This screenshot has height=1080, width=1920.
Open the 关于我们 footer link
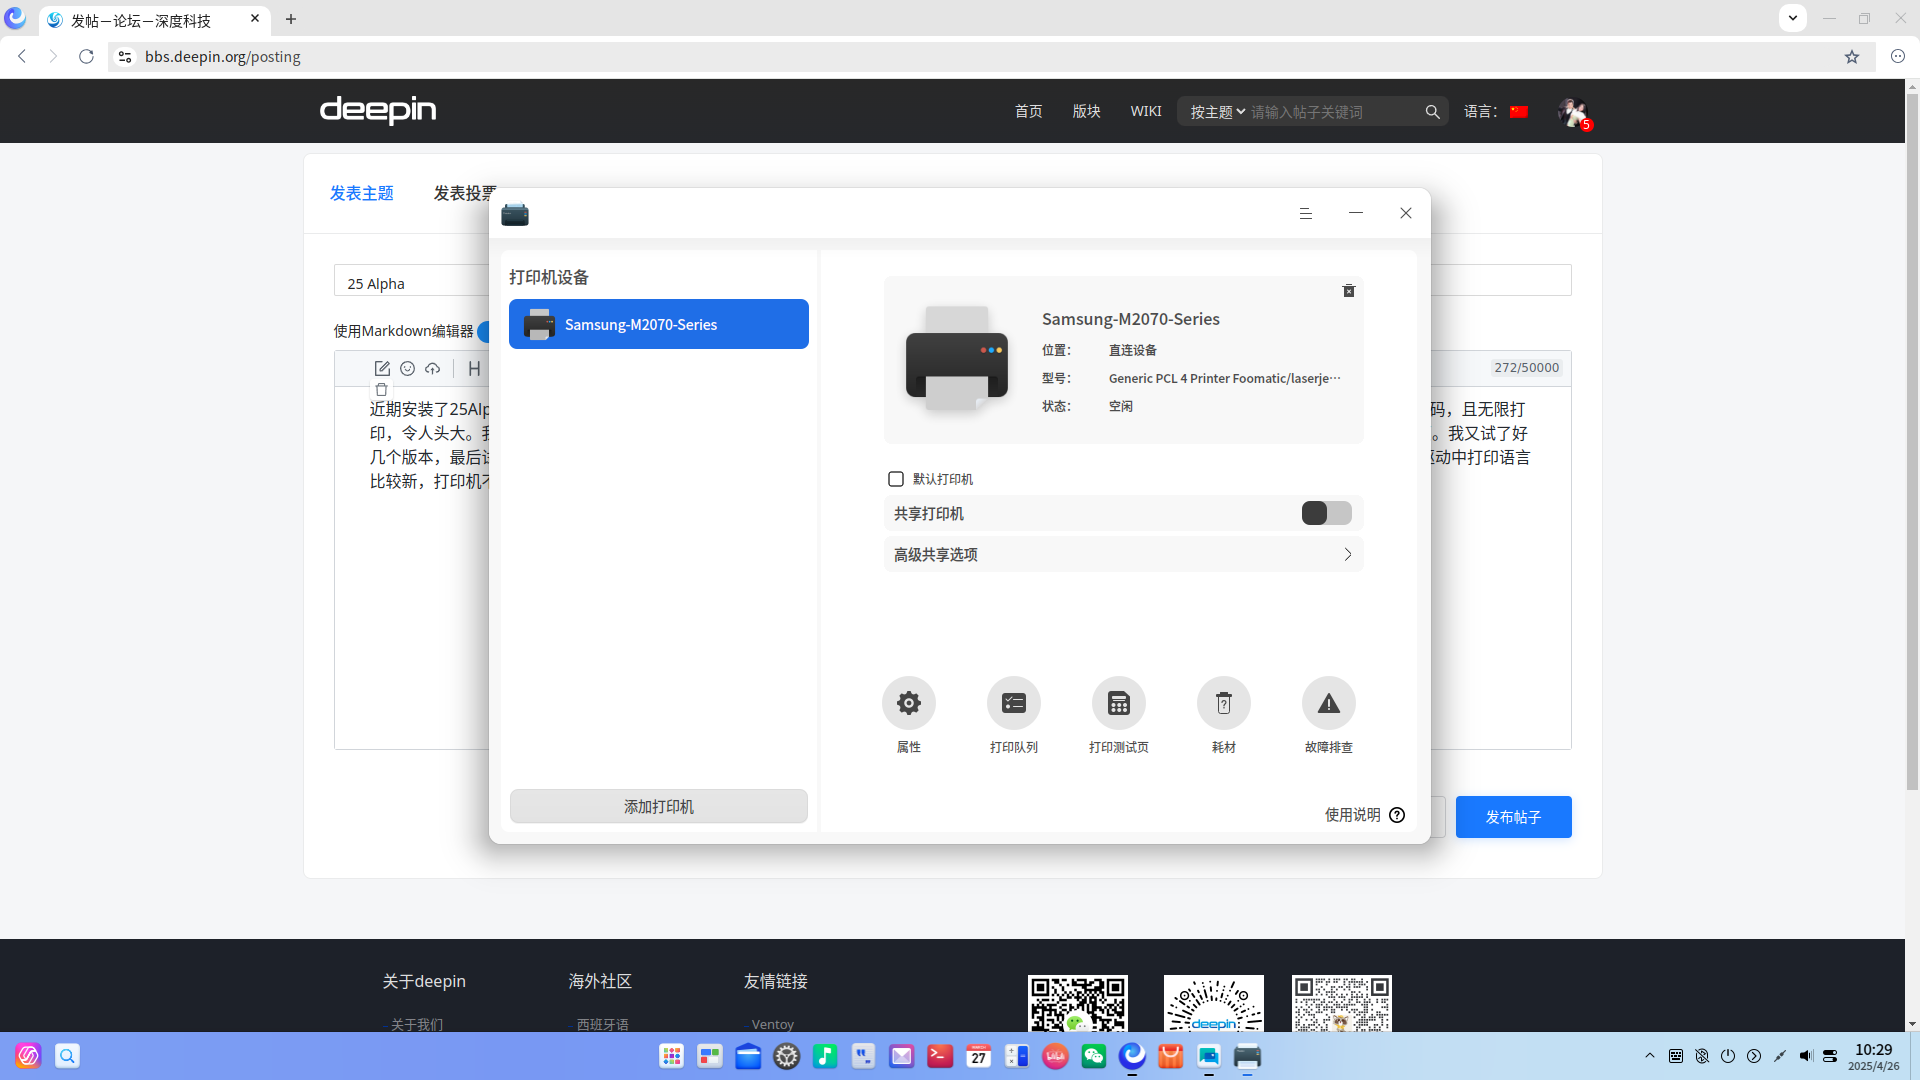[416, 1024]
